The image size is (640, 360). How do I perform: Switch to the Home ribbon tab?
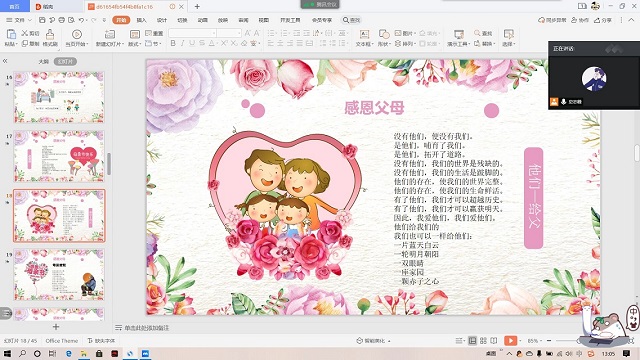(121, 20)
